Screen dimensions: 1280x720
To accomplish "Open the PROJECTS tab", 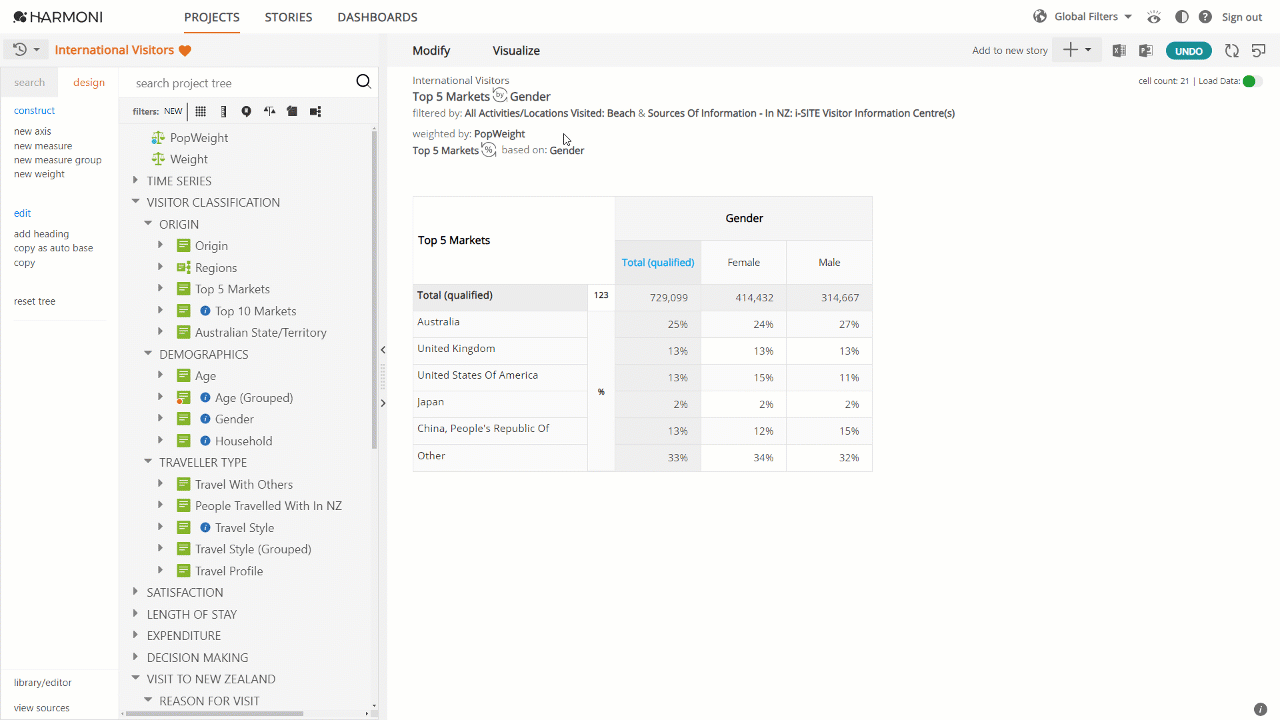I will pyautogui.click(x=212, y=17).
